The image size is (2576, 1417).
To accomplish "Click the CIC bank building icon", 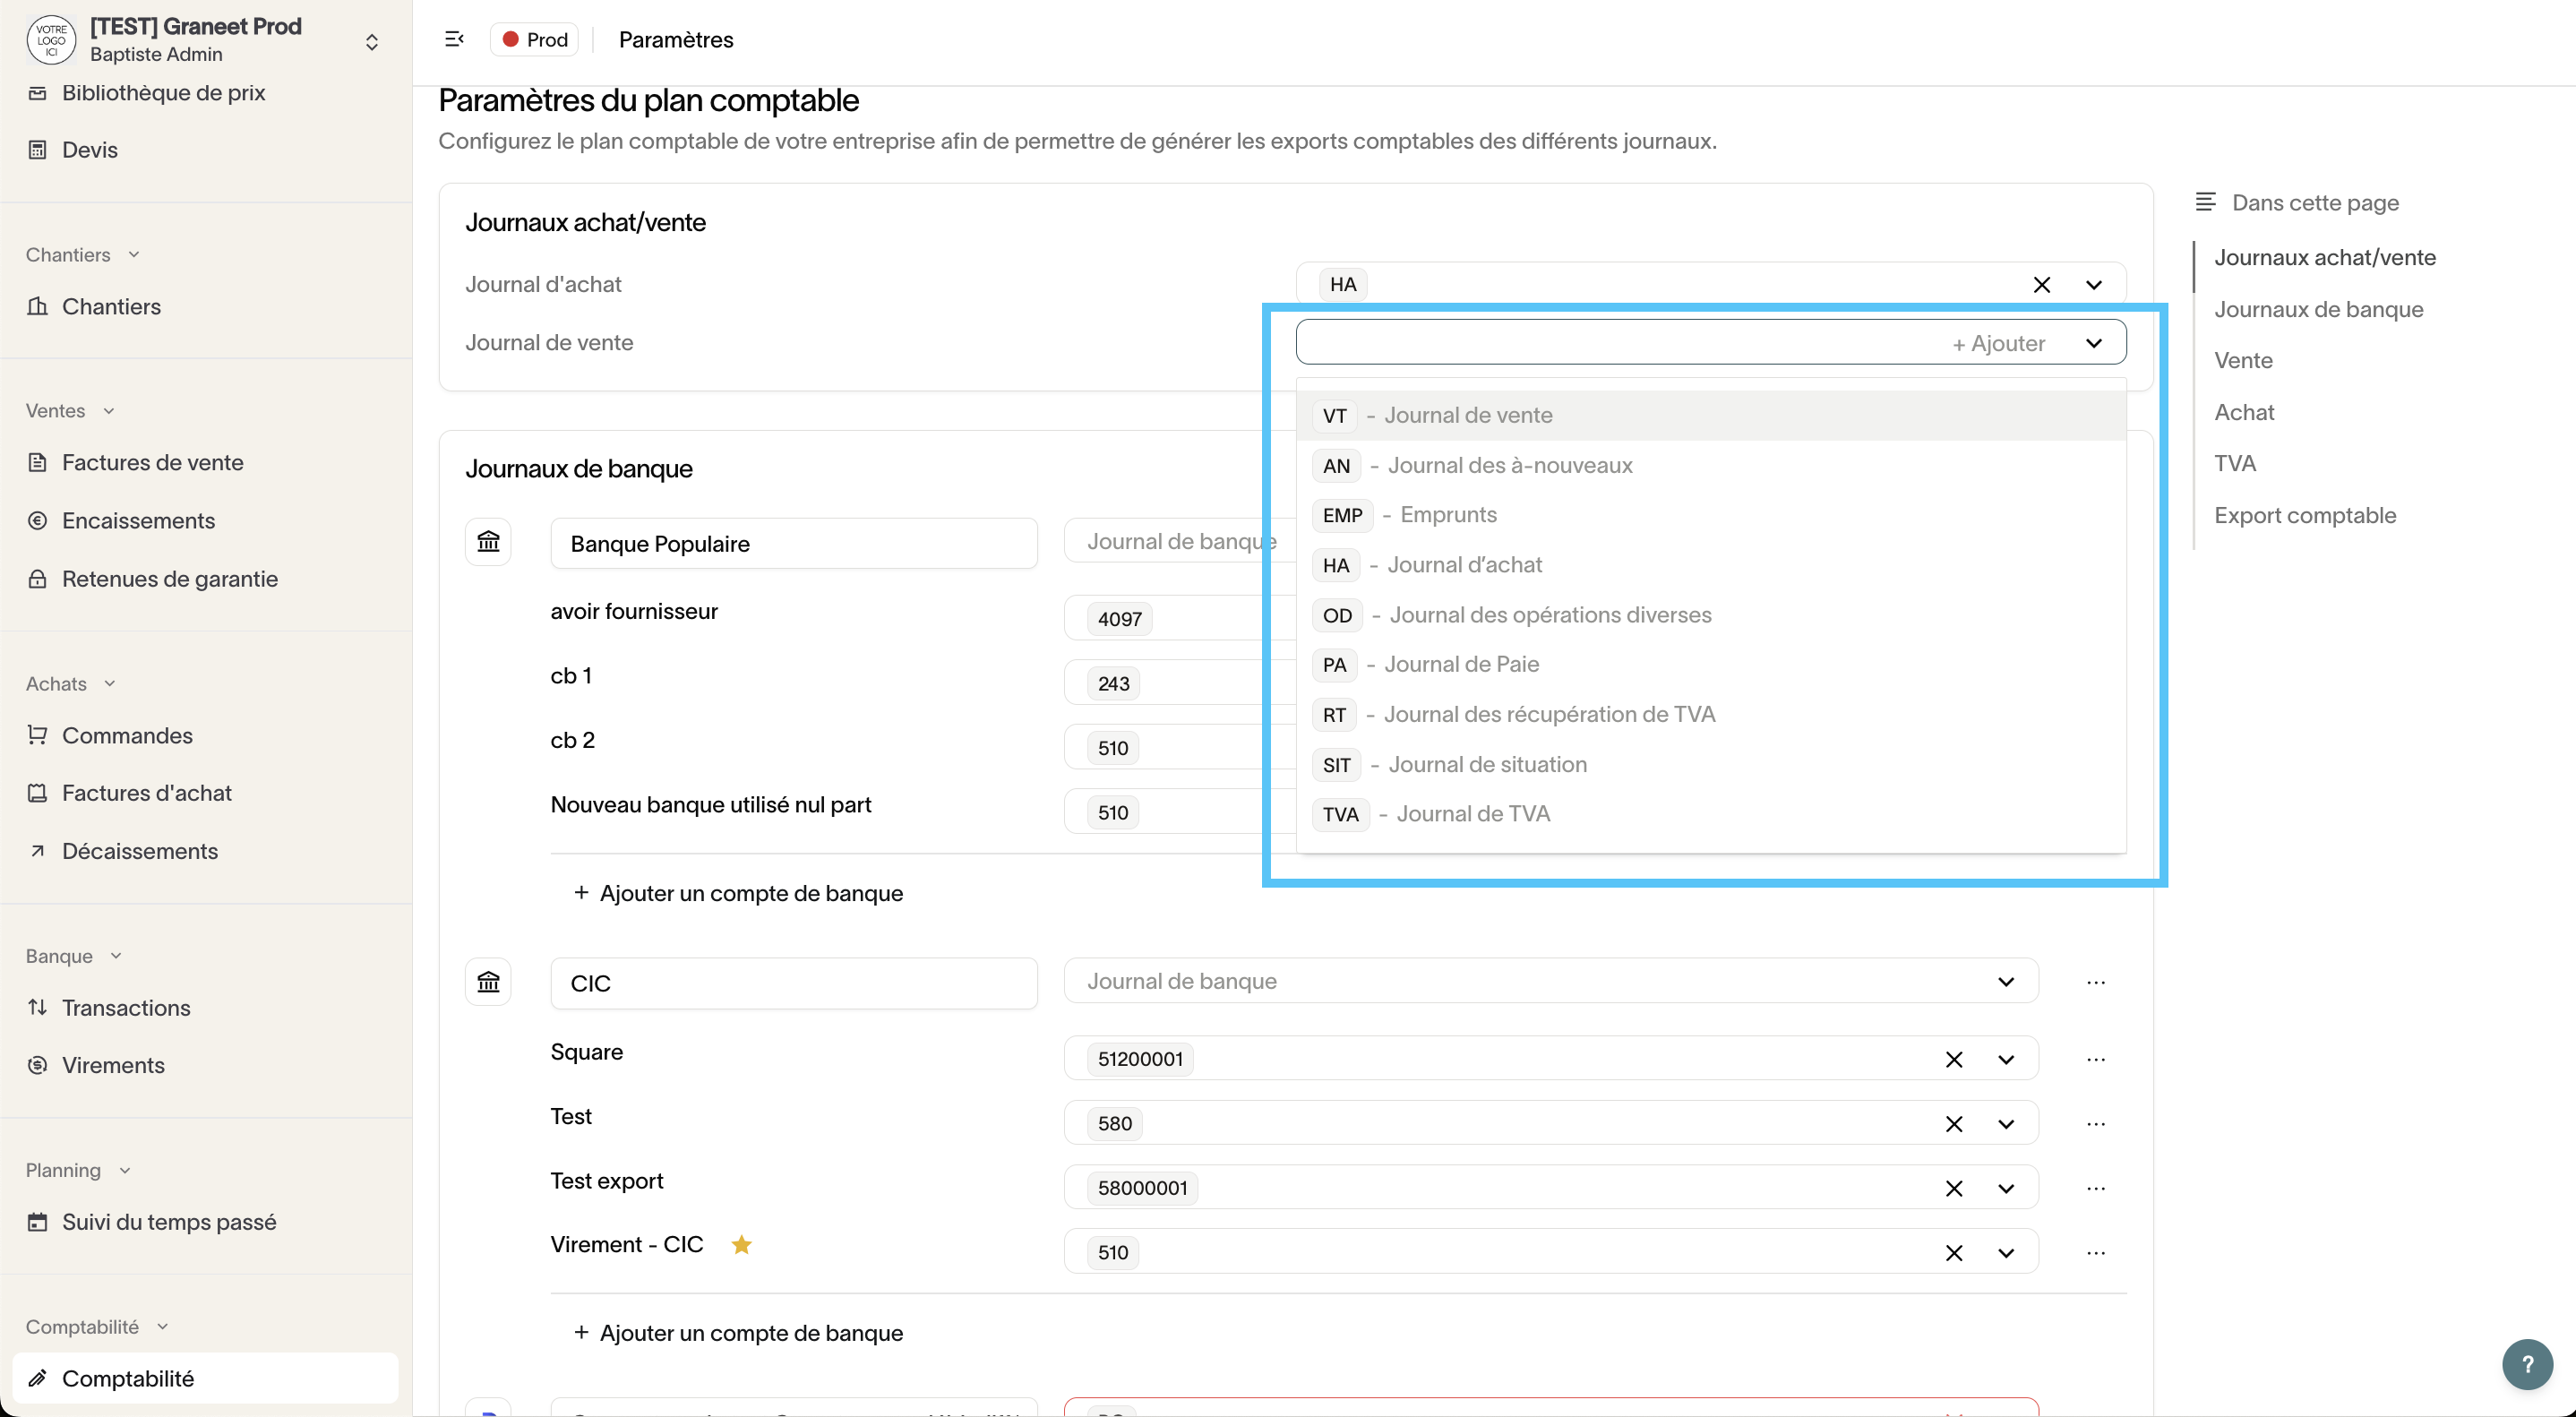I will [488, 982].
